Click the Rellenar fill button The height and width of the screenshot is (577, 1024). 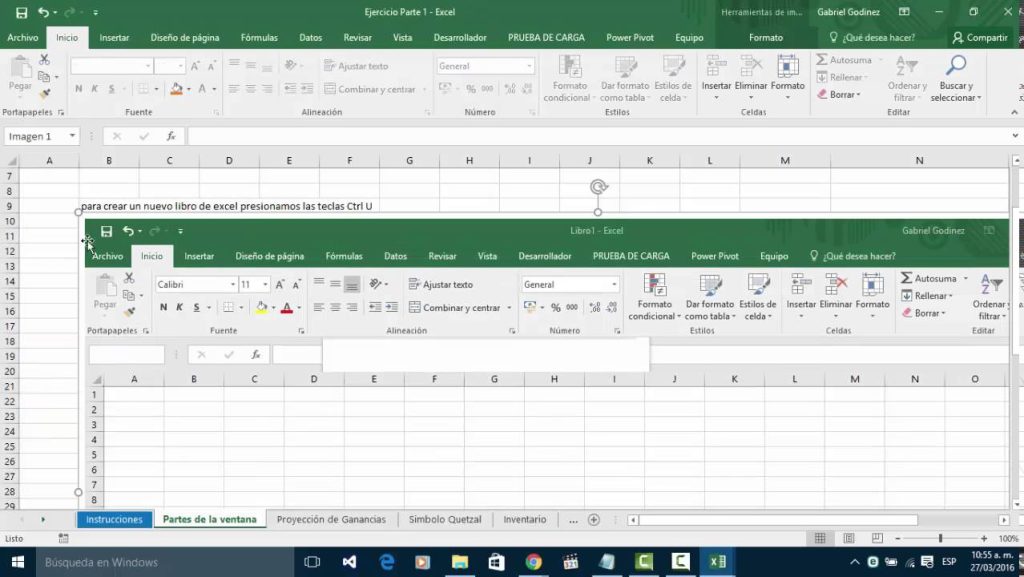click(842, 77)
